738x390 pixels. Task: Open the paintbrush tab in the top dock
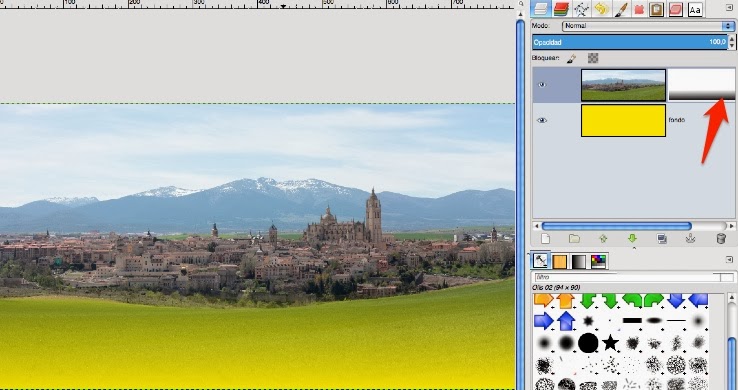coord(621,9)
